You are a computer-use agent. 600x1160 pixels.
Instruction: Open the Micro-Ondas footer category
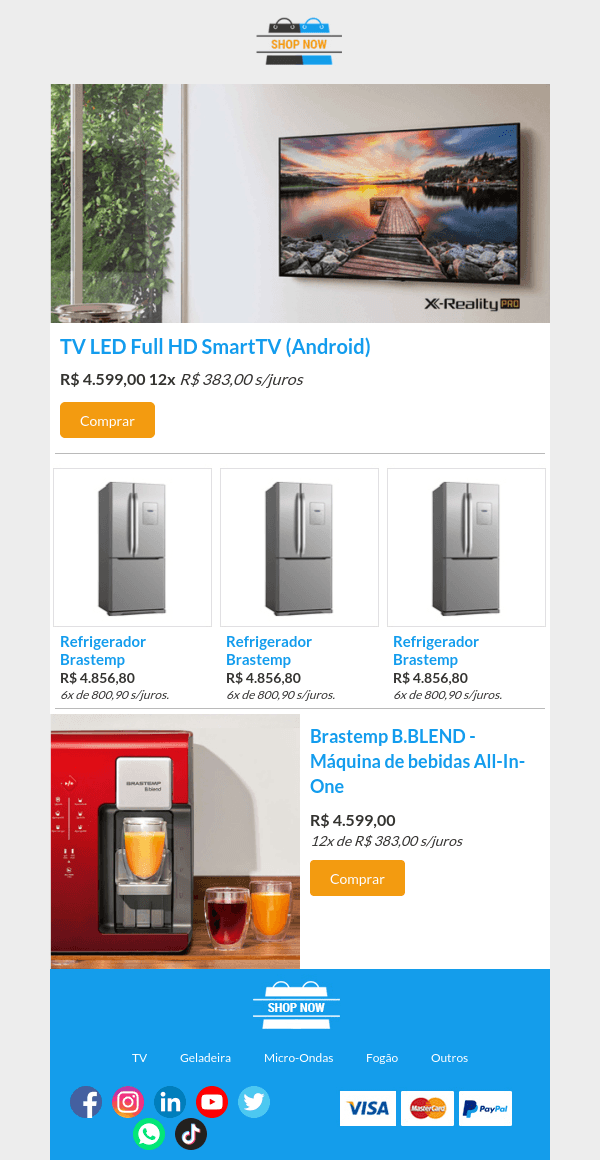(x=298, y=1057)
